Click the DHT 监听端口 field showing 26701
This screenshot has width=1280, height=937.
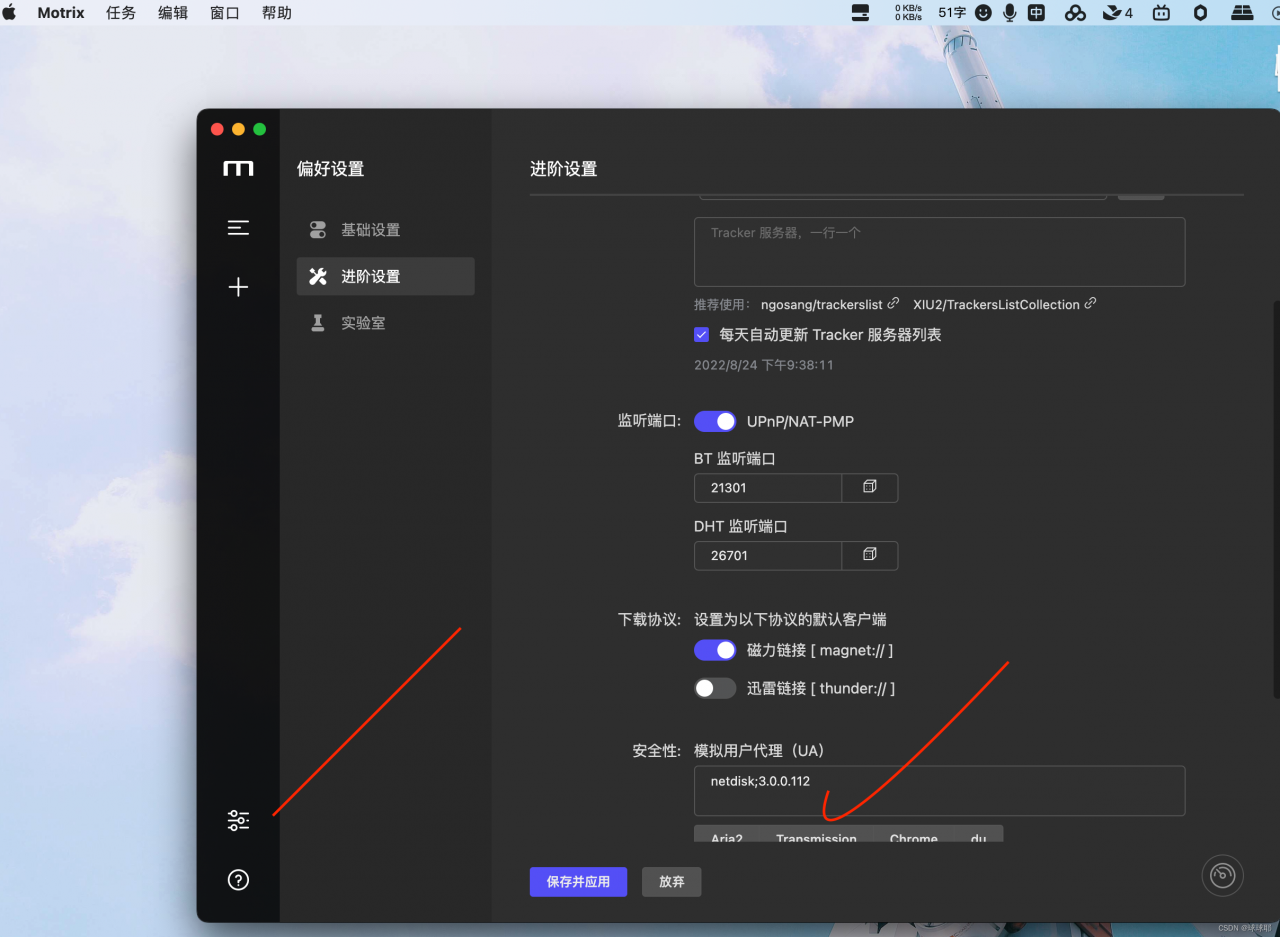[768, 556]
